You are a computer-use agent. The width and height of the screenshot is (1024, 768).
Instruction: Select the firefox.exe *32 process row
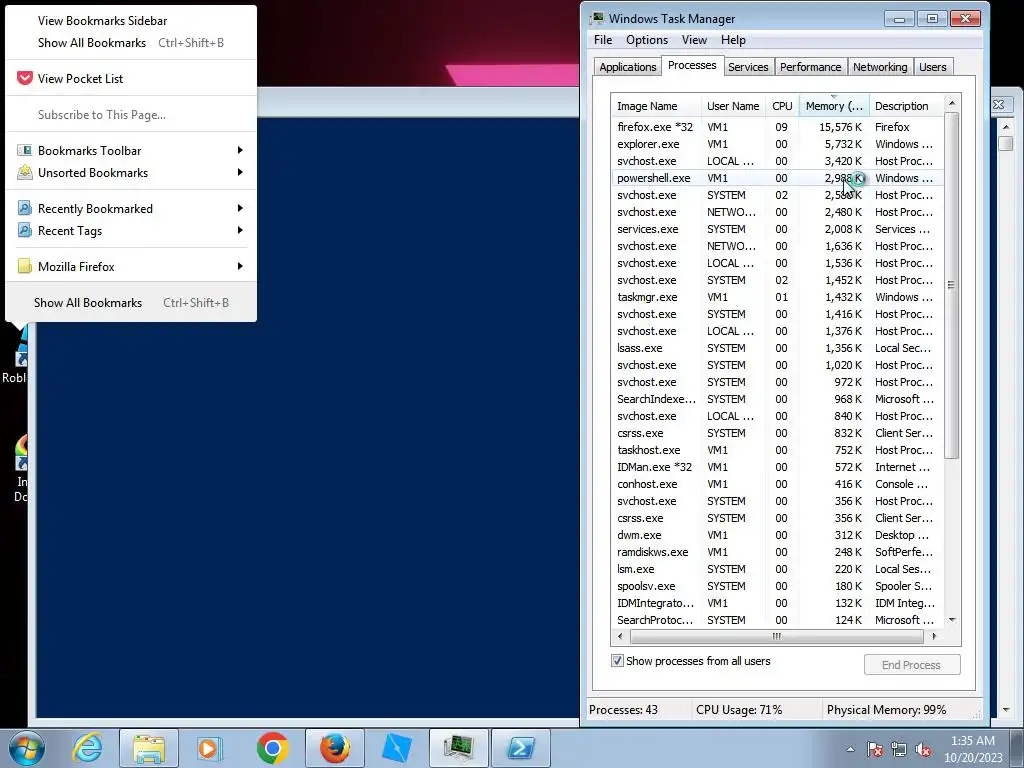(777, 127)
